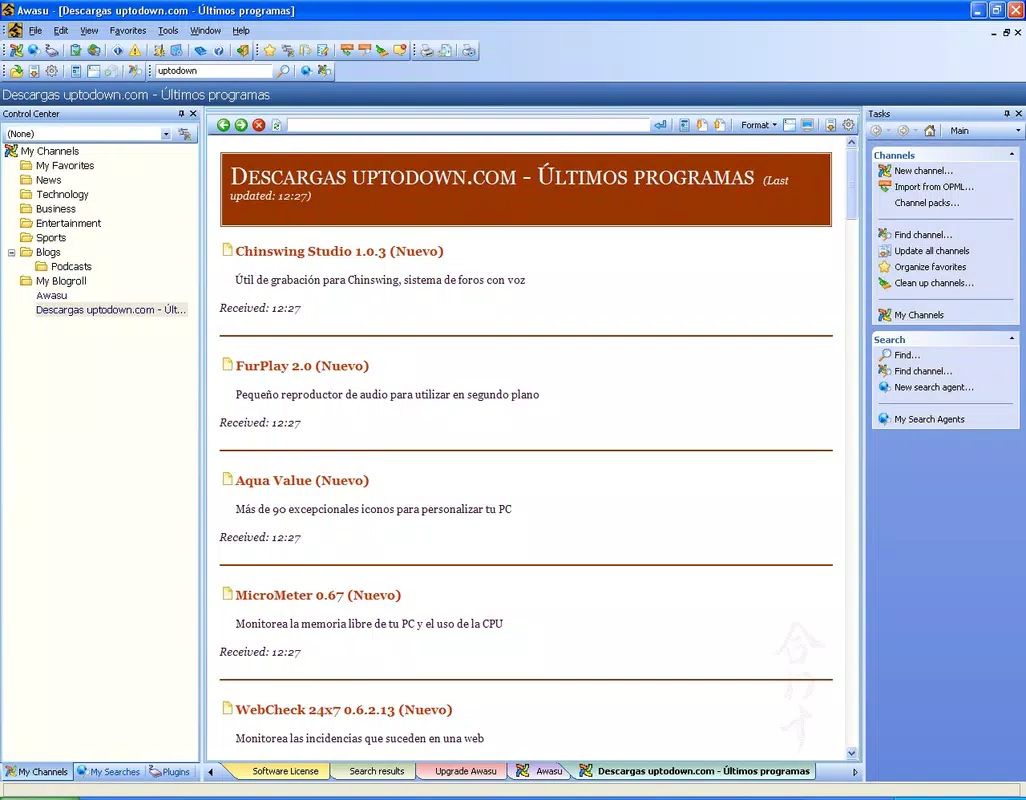Open the MicroMeter 0.67 (Nuevo) link
The width and height of the screenshot is (1026, 800).
click(318, 595)
